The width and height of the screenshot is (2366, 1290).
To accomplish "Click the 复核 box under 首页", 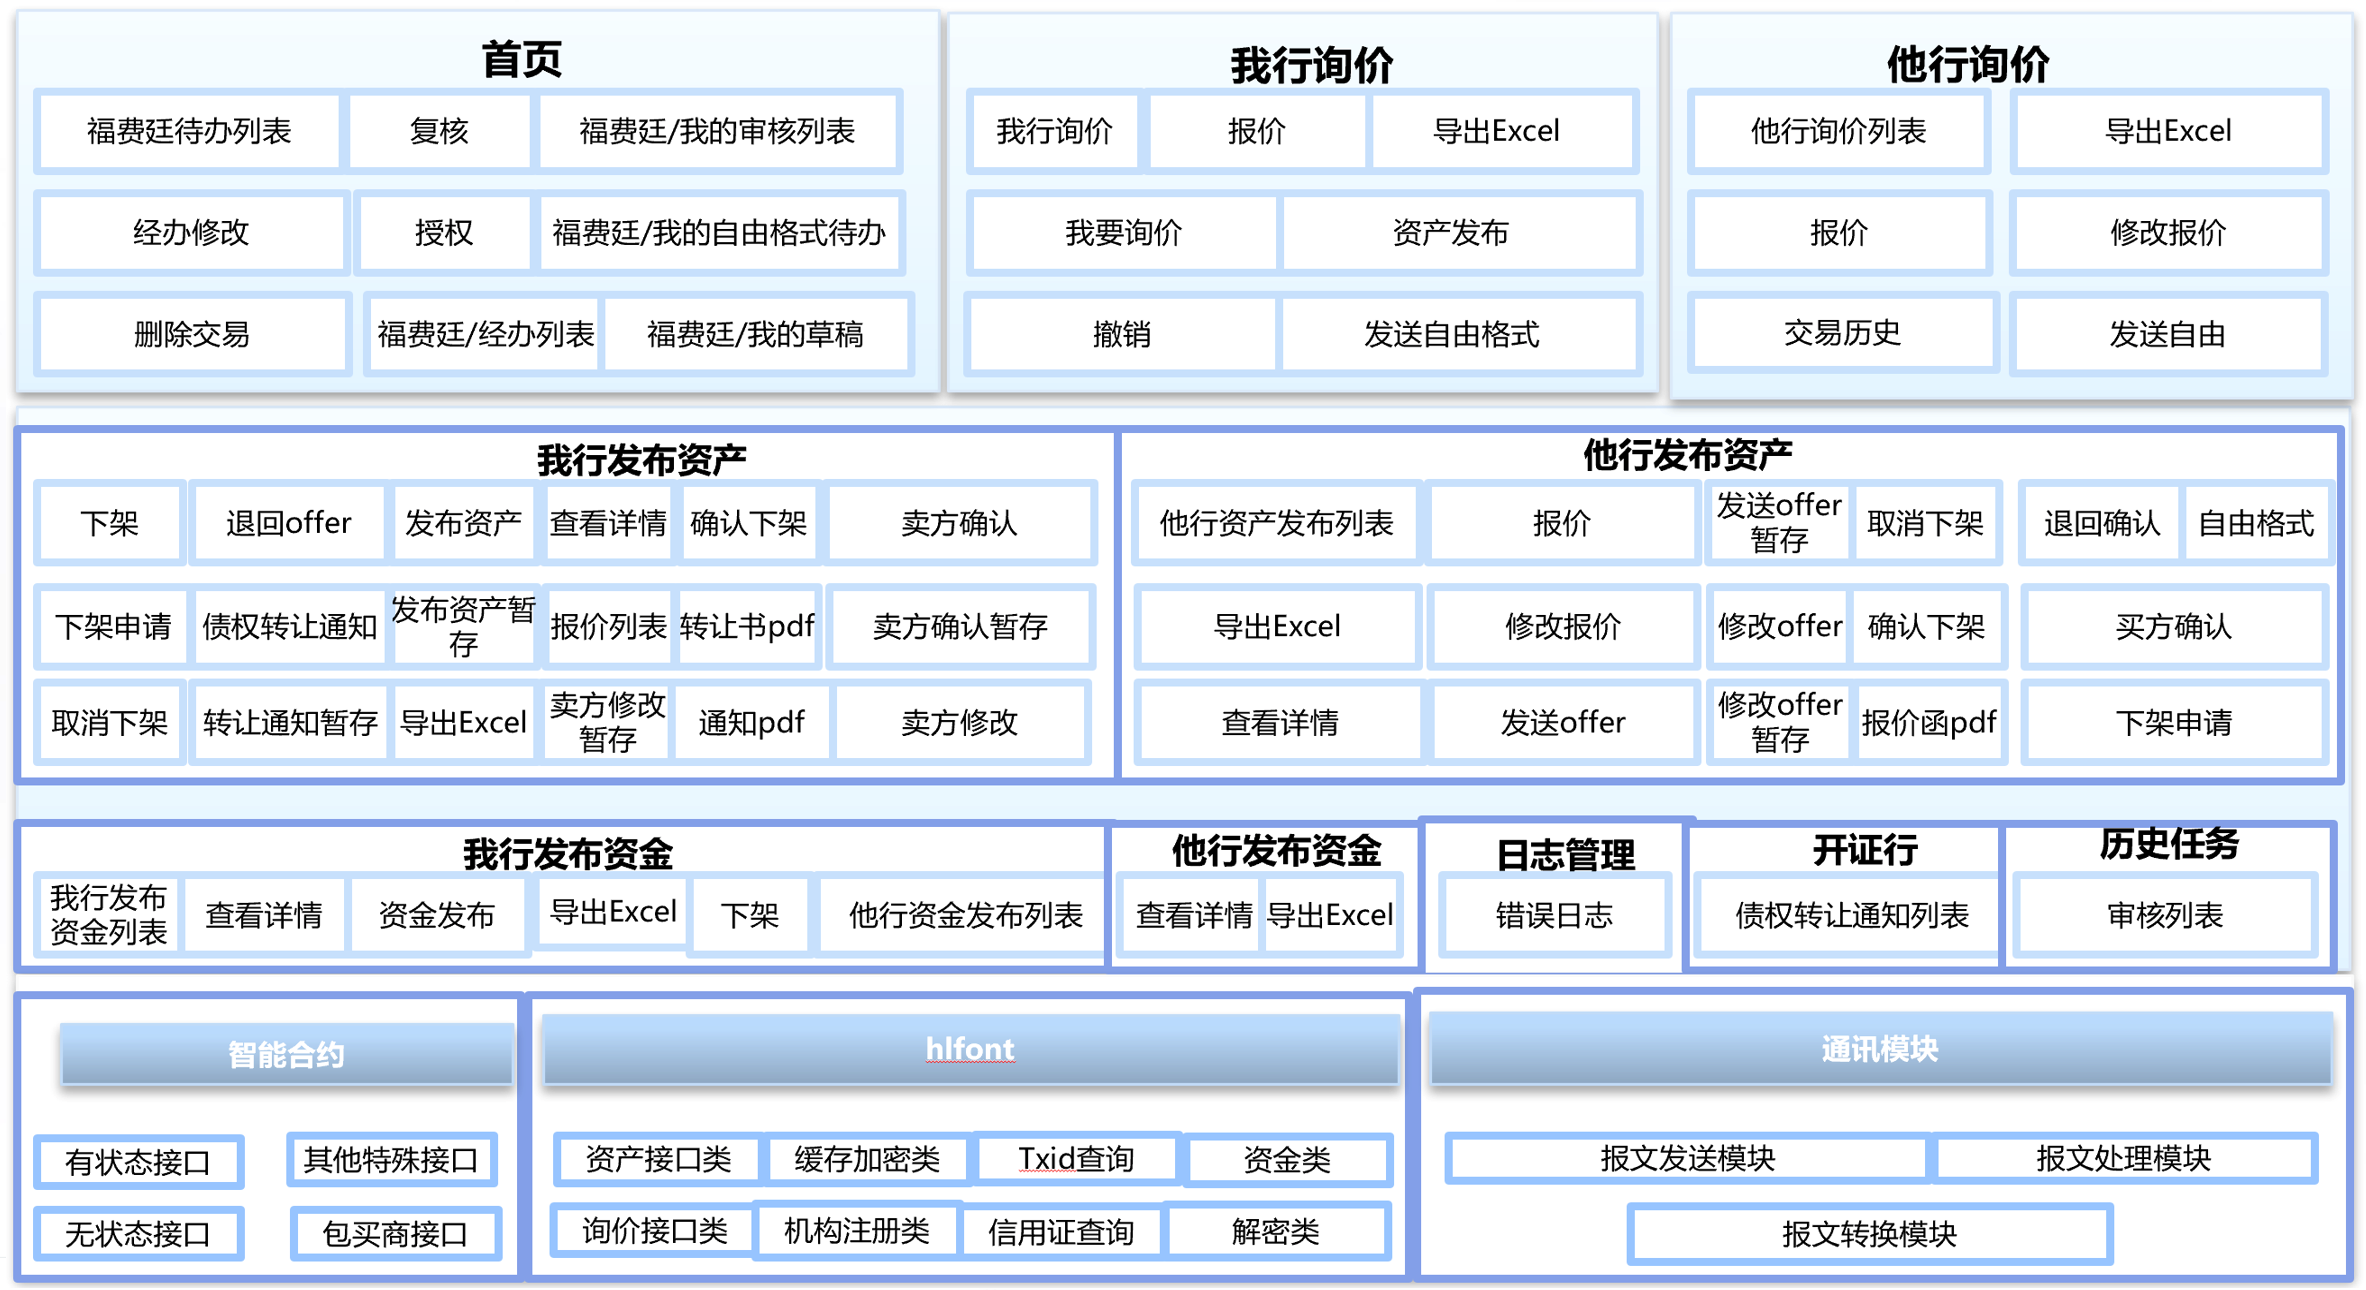I will click(x=438, y=131).
